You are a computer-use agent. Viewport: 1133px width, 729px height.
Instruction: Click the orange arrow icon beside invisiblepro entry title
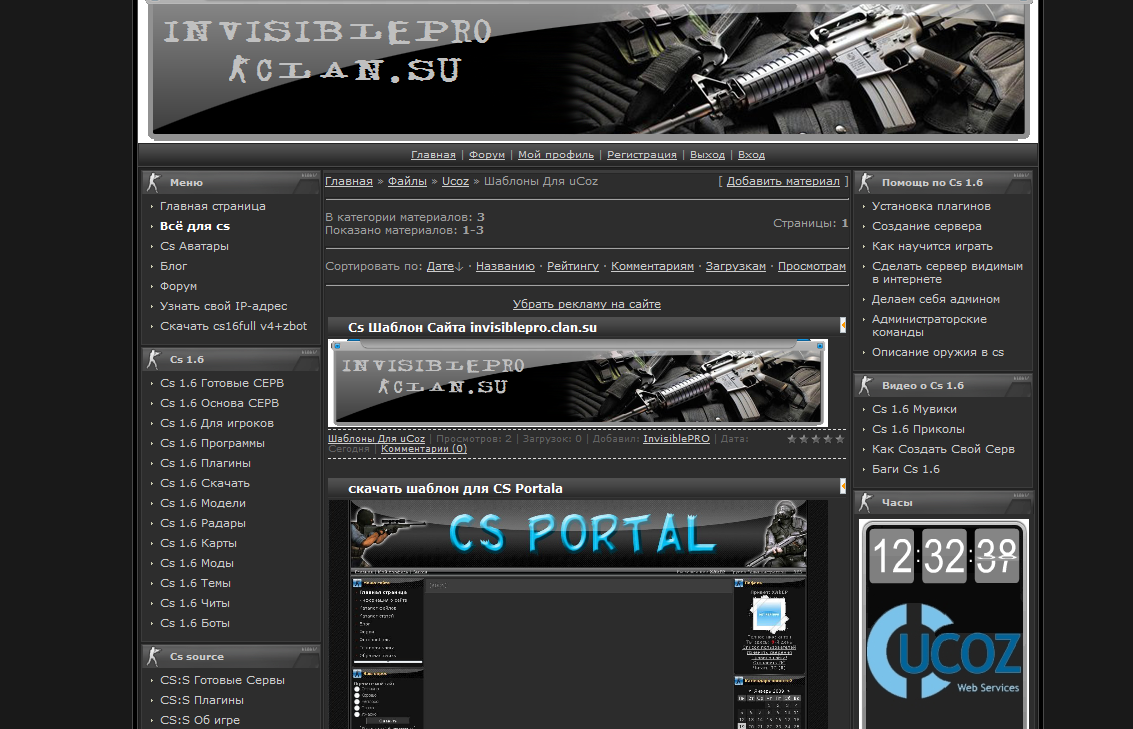click(x=843, y=326)
